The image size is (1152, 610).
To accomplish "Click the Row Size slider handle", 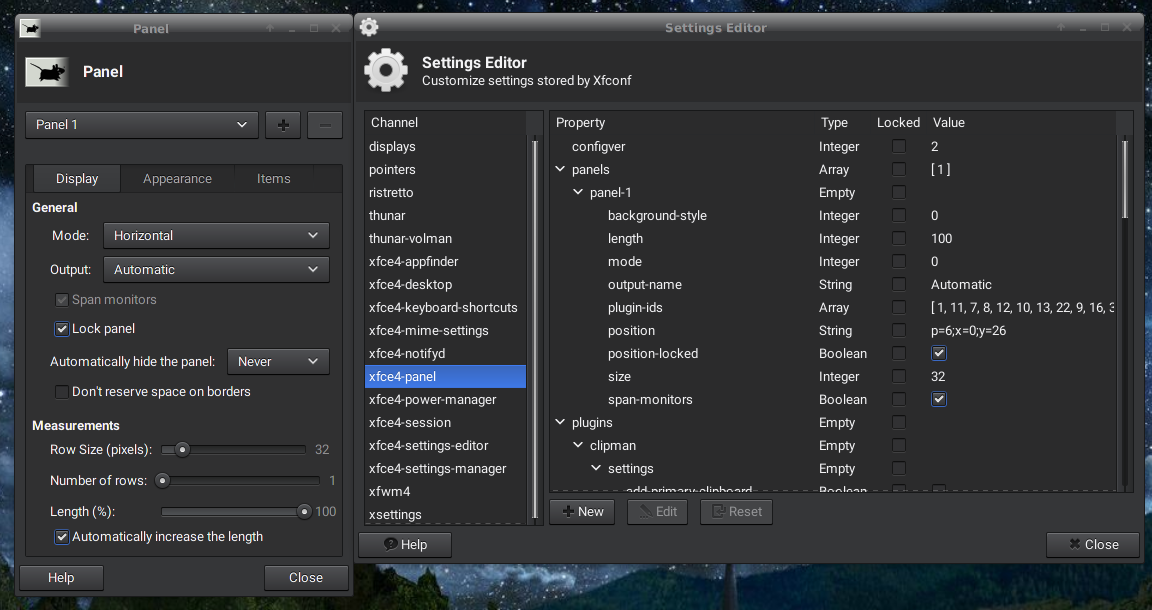I will click(182, 450).
